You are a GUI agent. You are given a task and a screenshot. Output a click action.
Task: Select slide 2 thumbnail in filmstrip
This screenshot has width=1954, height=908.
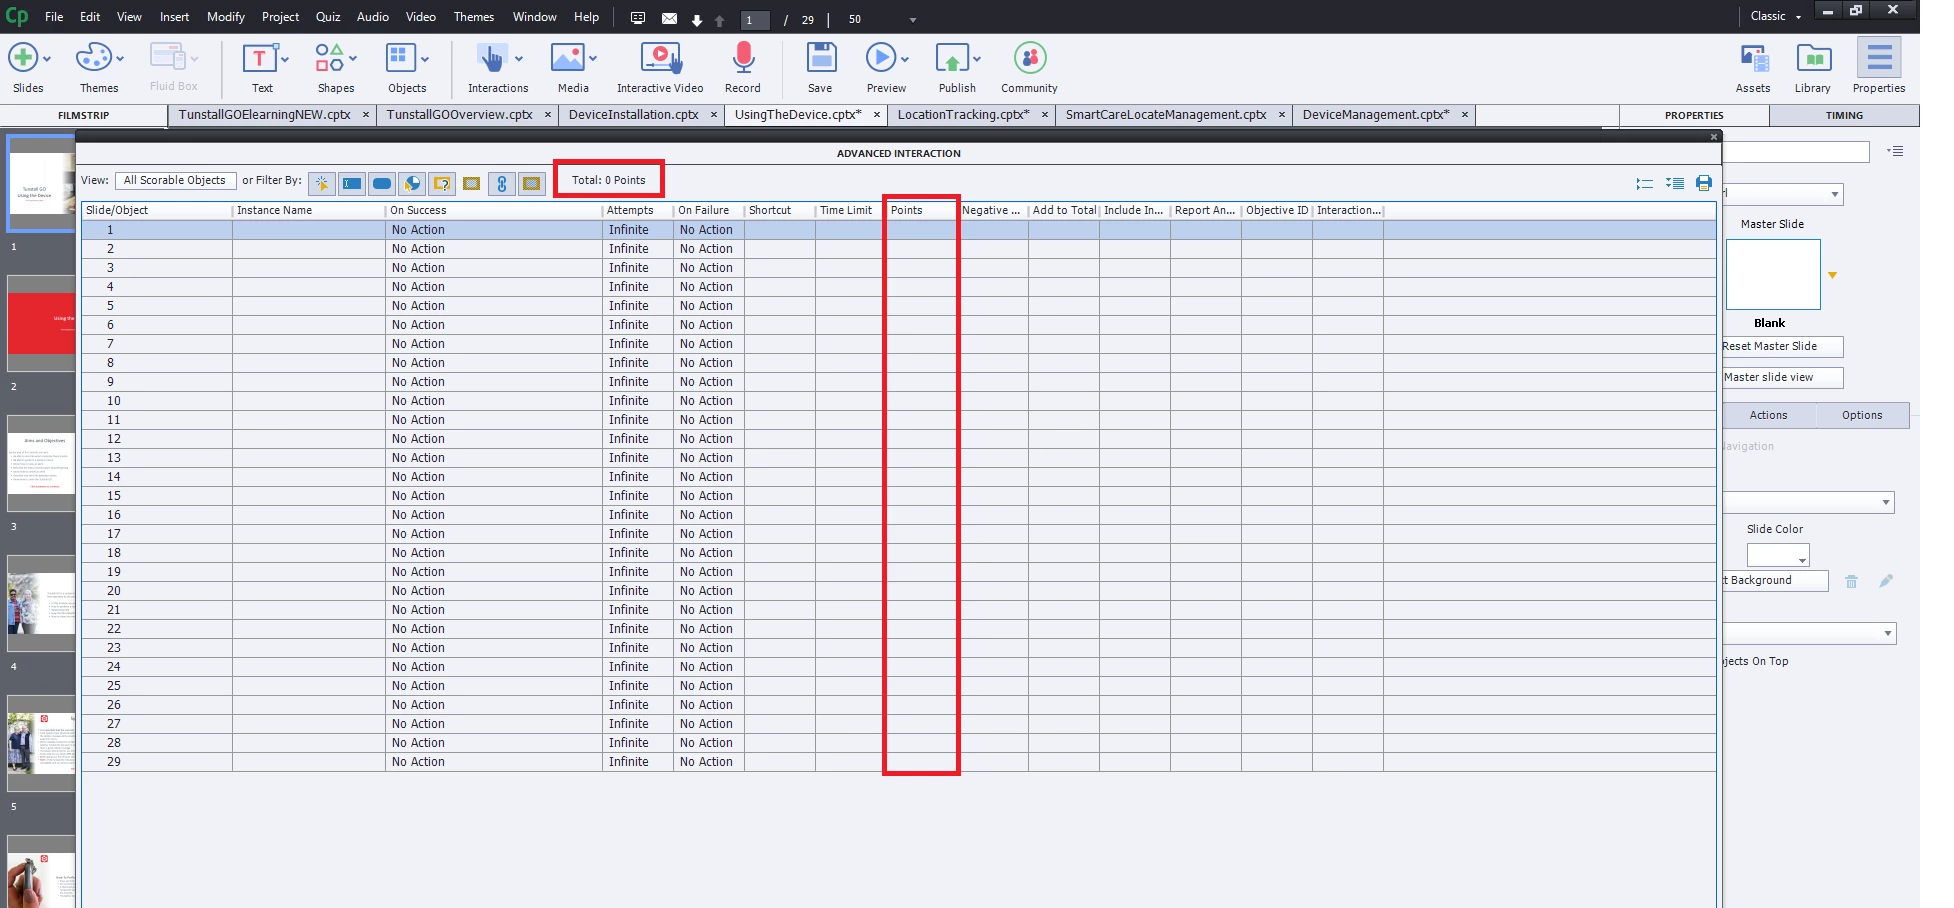tap(41, 324)
